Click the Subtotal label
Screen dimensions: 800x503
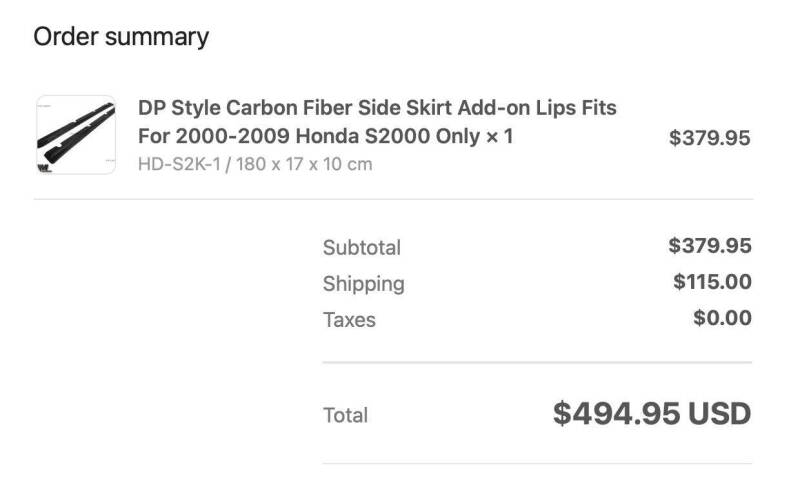362,247
